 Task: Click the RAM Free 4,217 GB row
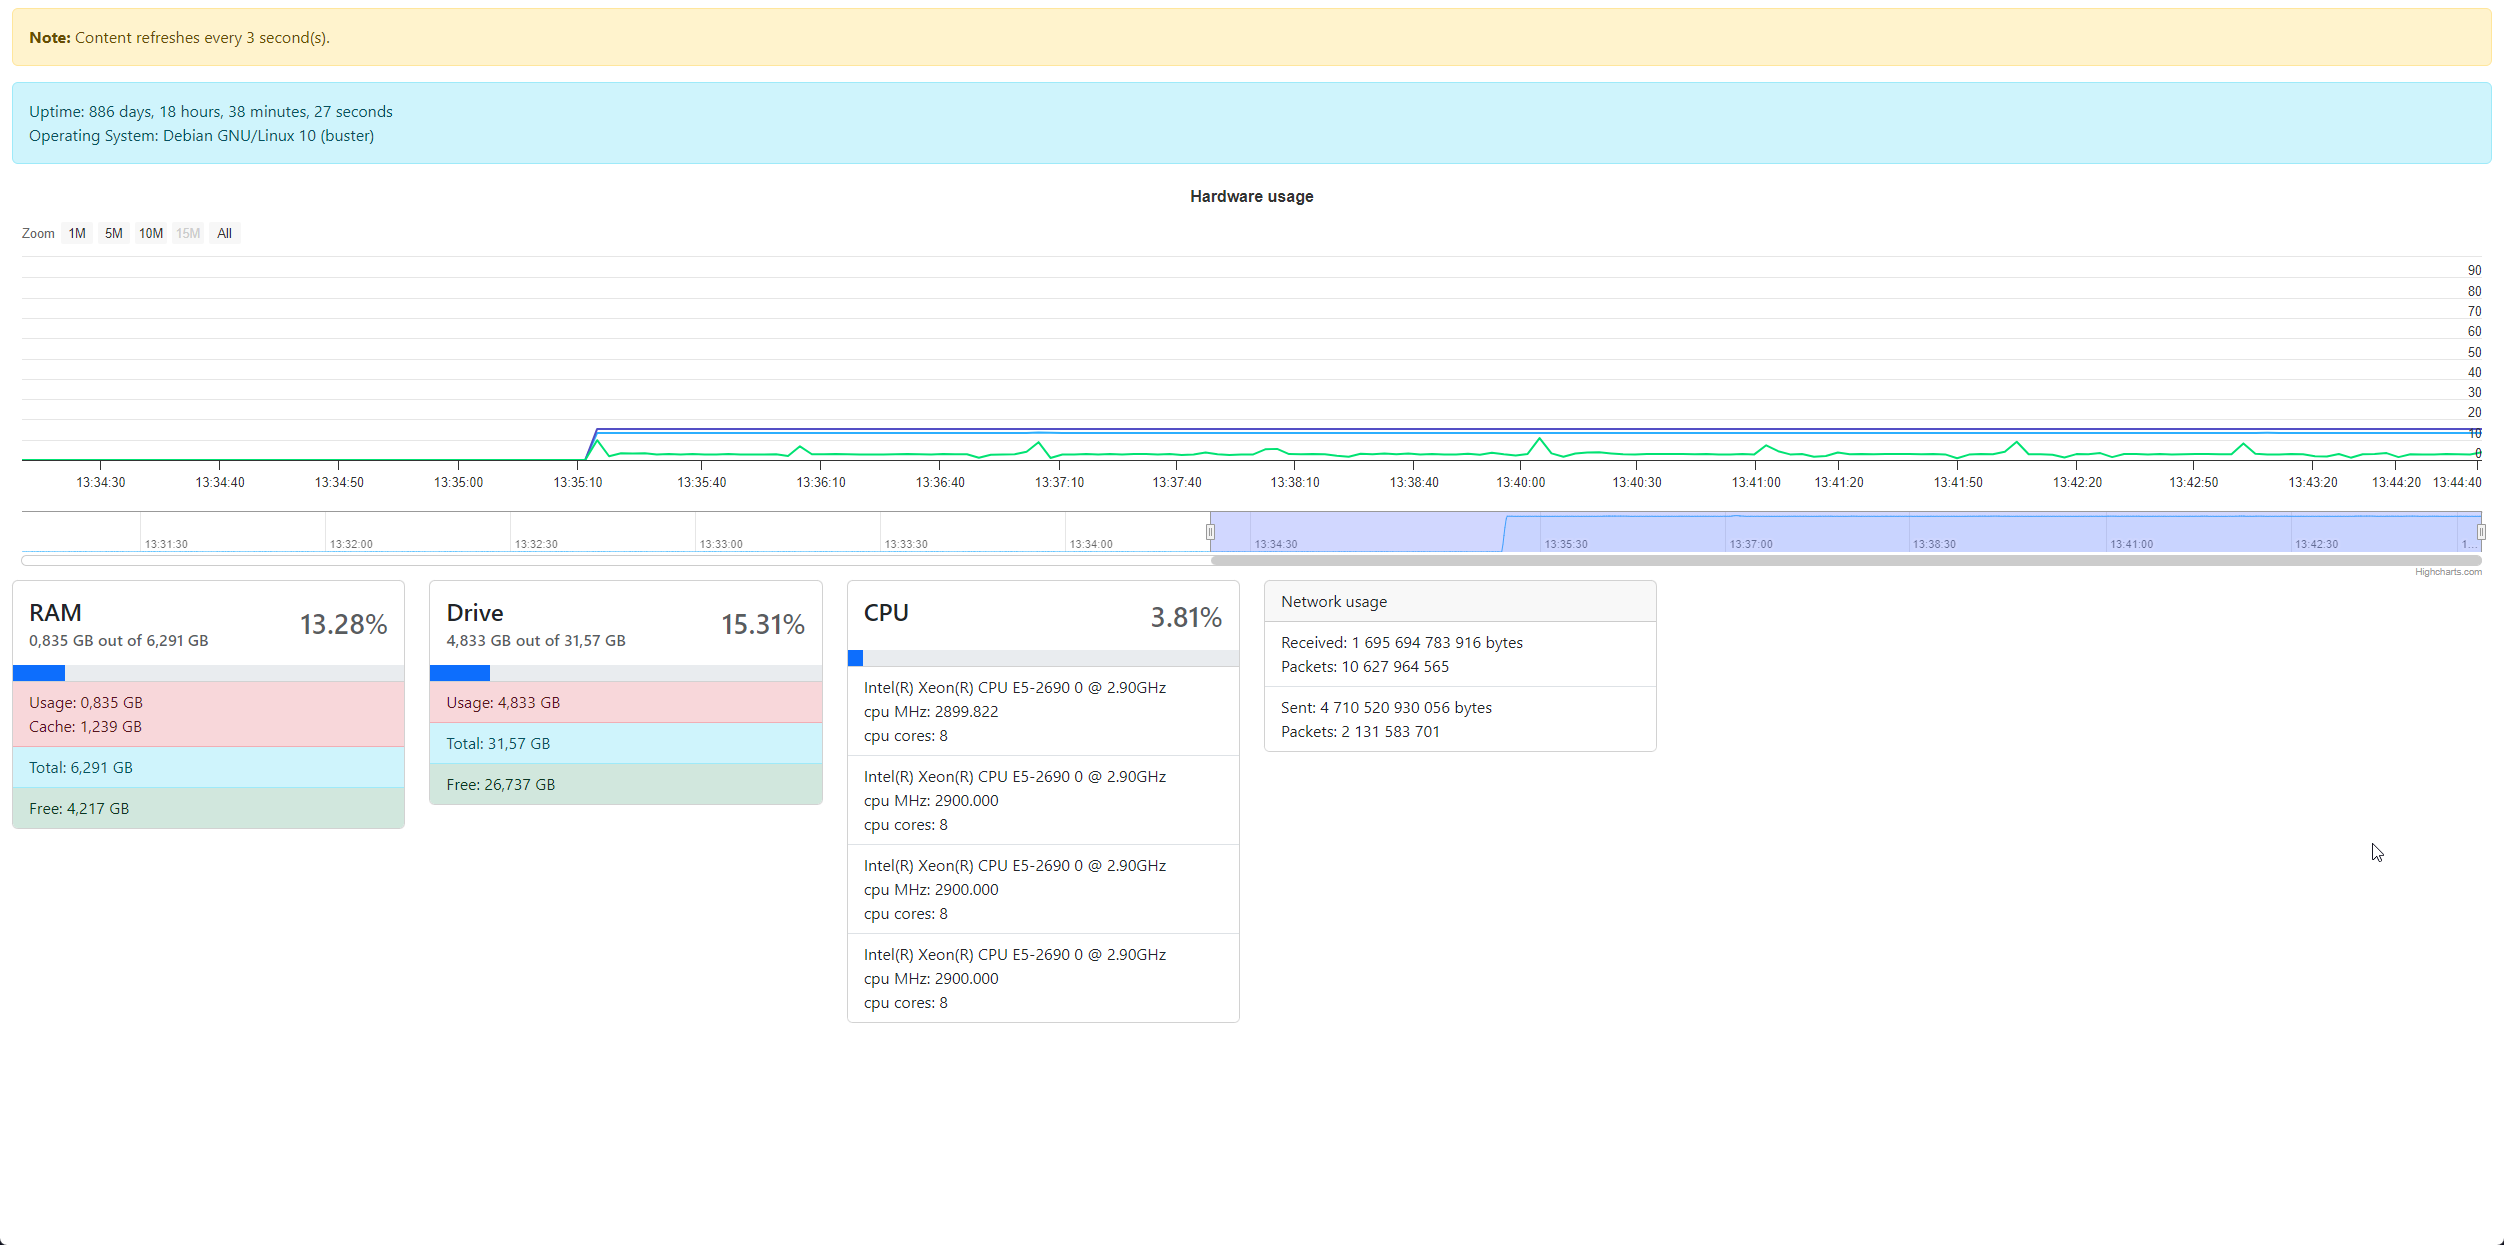click(x=208, y=808)
